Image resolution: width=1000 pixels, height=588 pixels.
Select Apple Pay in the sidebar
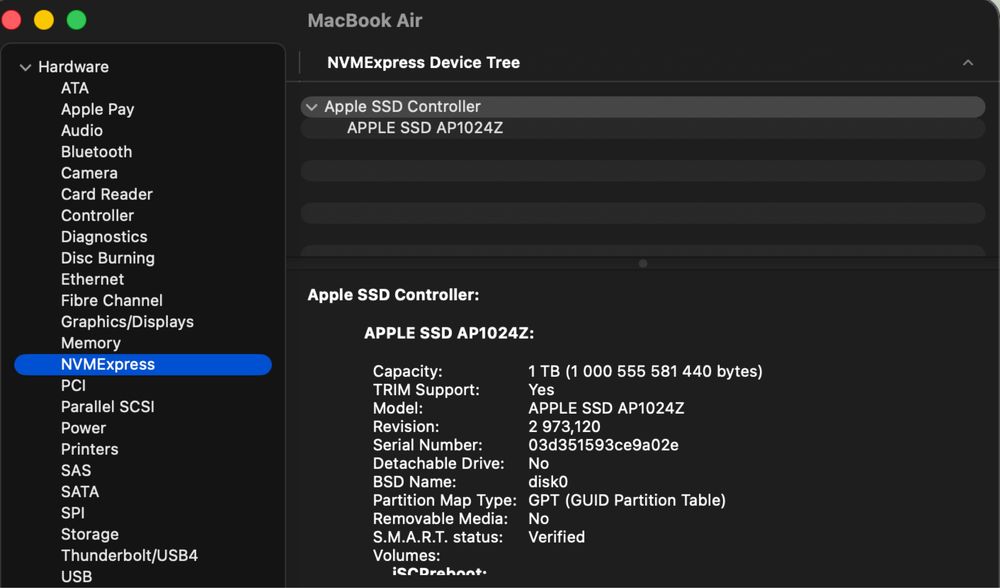click(x=98, y=109)
